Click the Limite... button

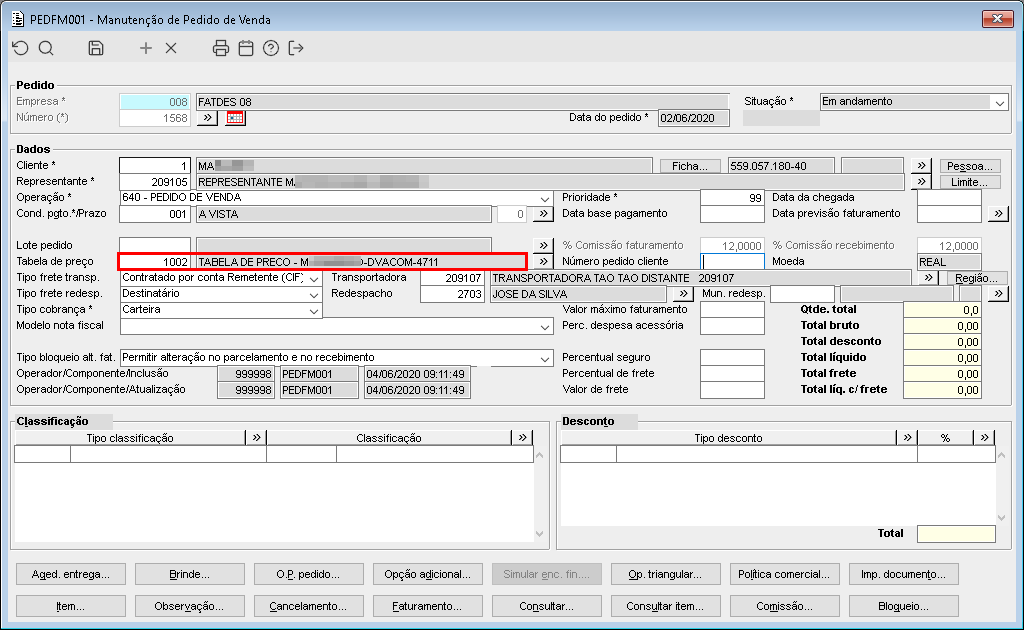click(970, 181)
